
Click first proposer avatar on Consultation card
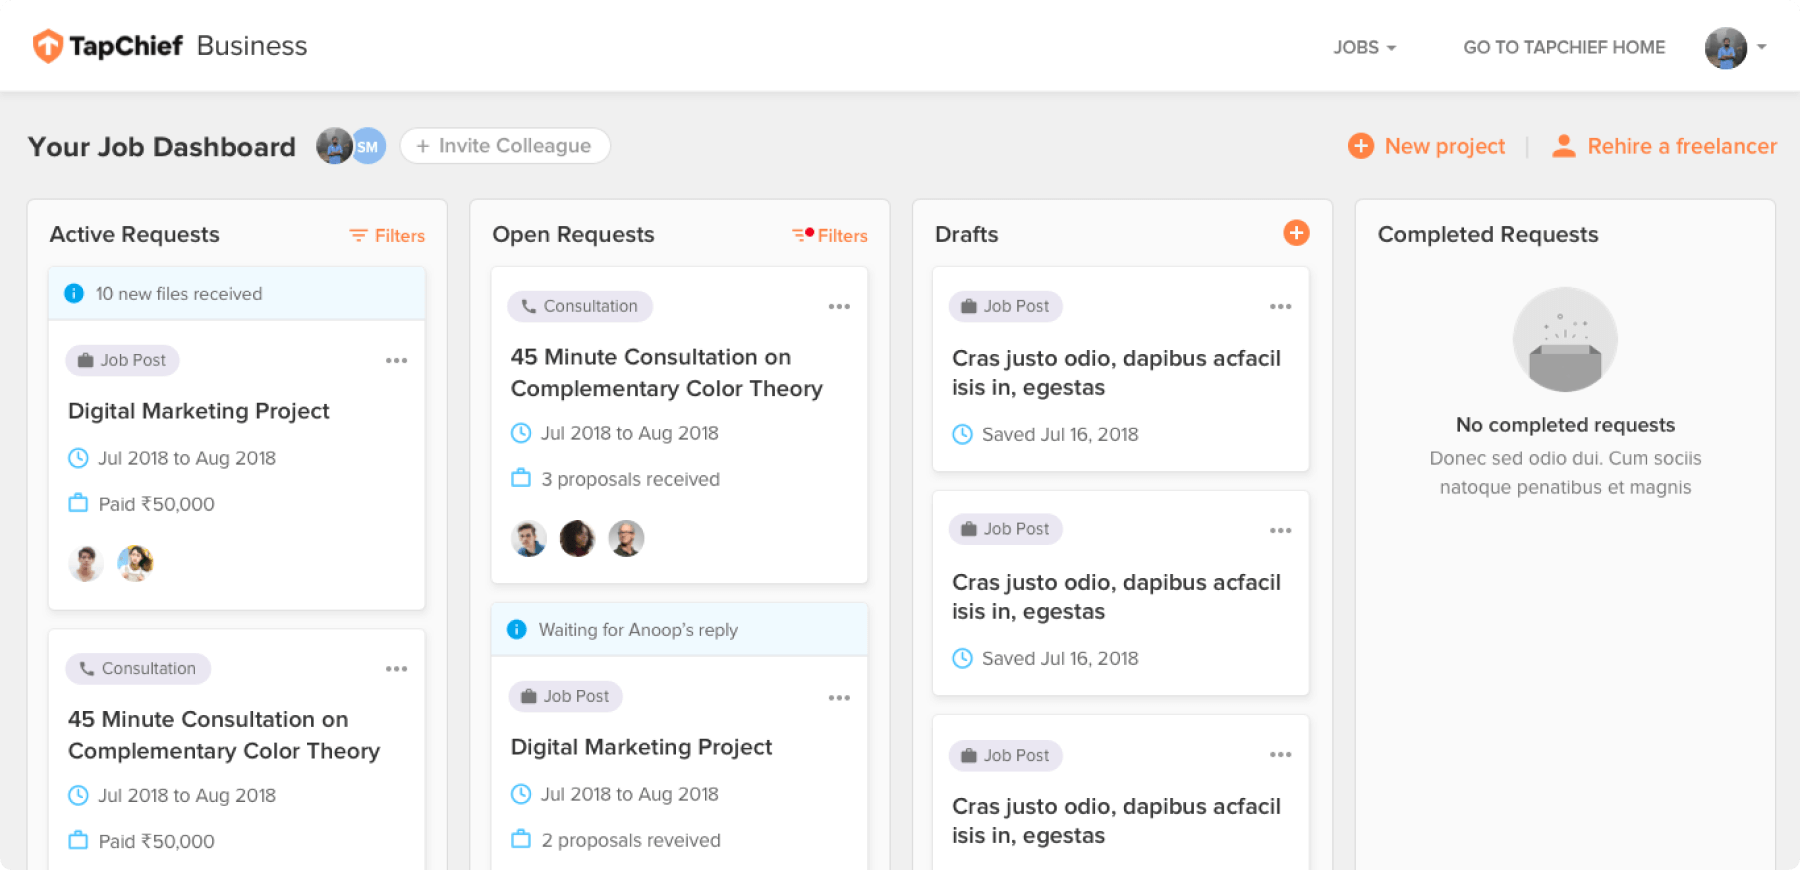[528, 539]
